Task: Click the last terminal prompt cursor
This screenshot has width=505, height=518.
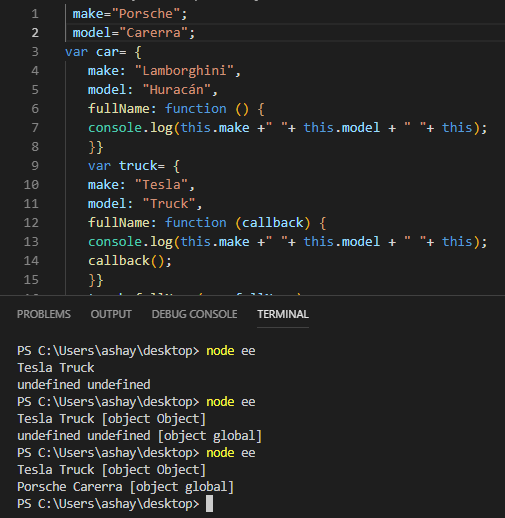Action: (x=209, y=503)
